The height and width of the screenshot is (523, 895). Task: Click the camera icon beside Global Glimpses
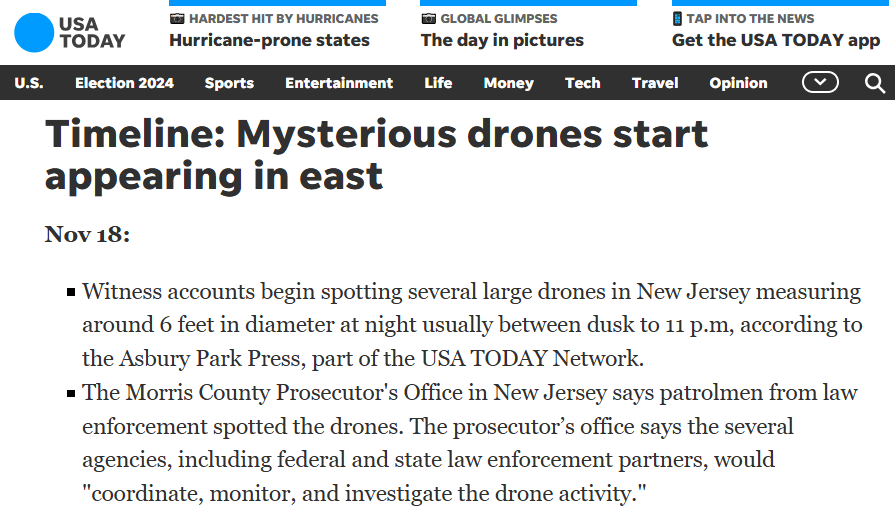429,19
